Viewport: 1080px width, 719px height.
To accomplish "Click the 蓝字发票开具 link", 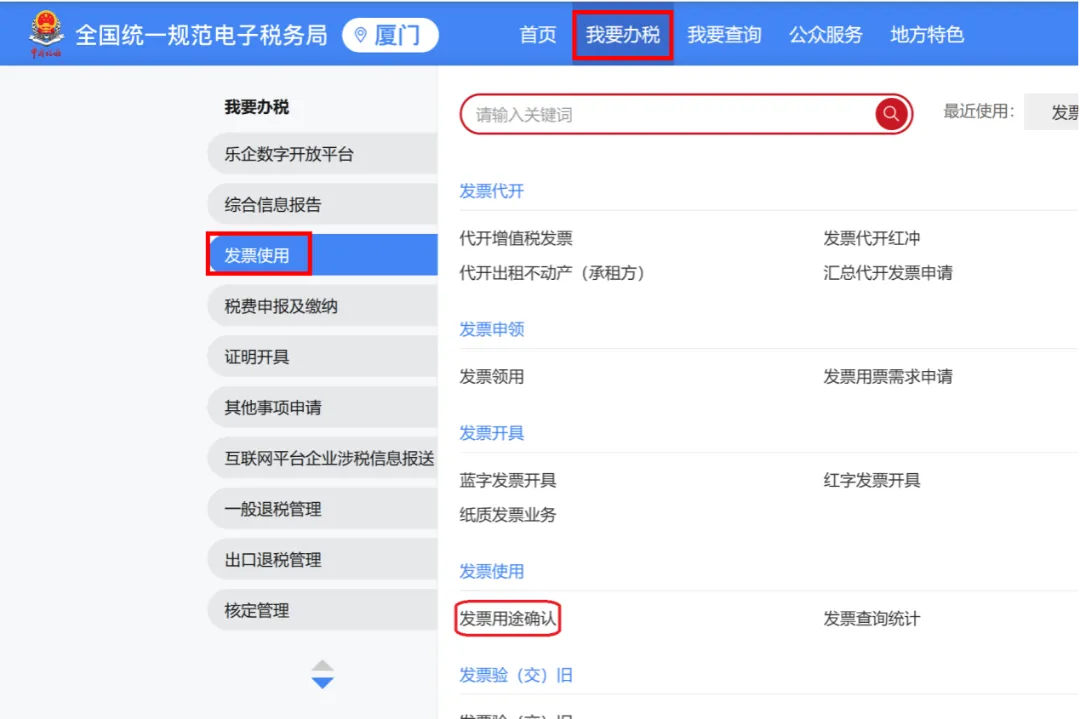I will [506, 480].
